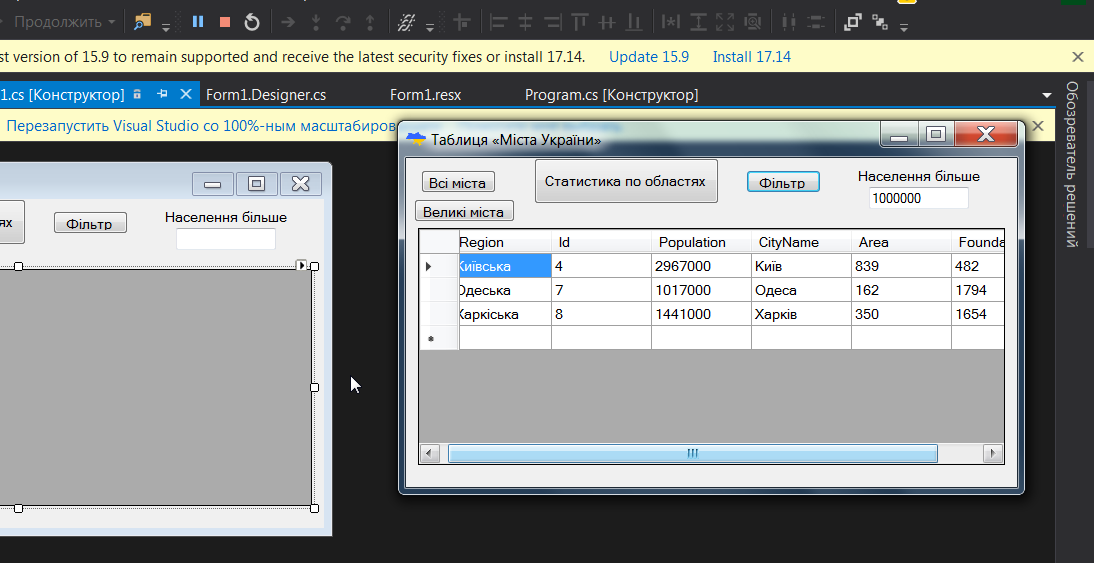
Task: Click the Area column header
Action: (x=901, y=242)
